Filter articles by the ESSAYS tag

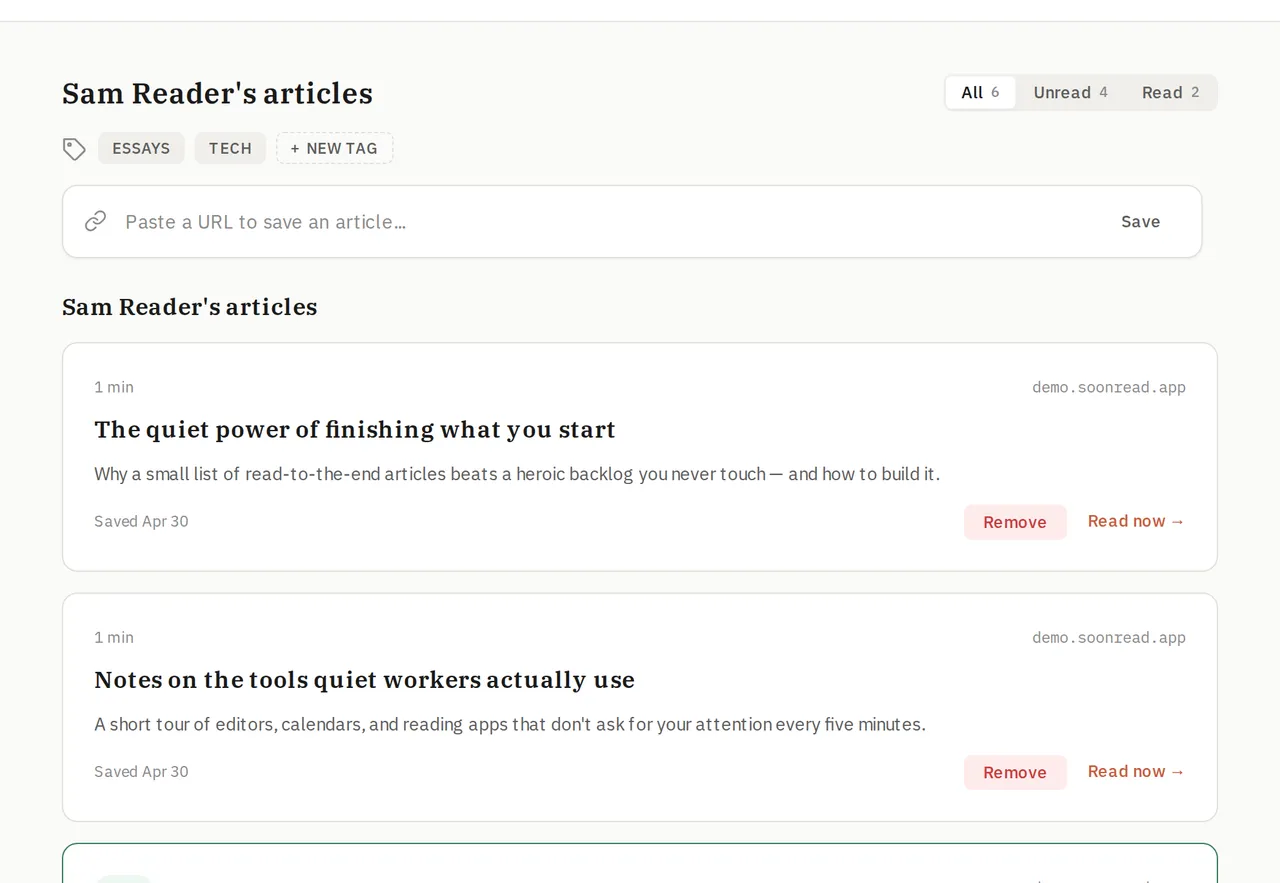click(141, 148)
